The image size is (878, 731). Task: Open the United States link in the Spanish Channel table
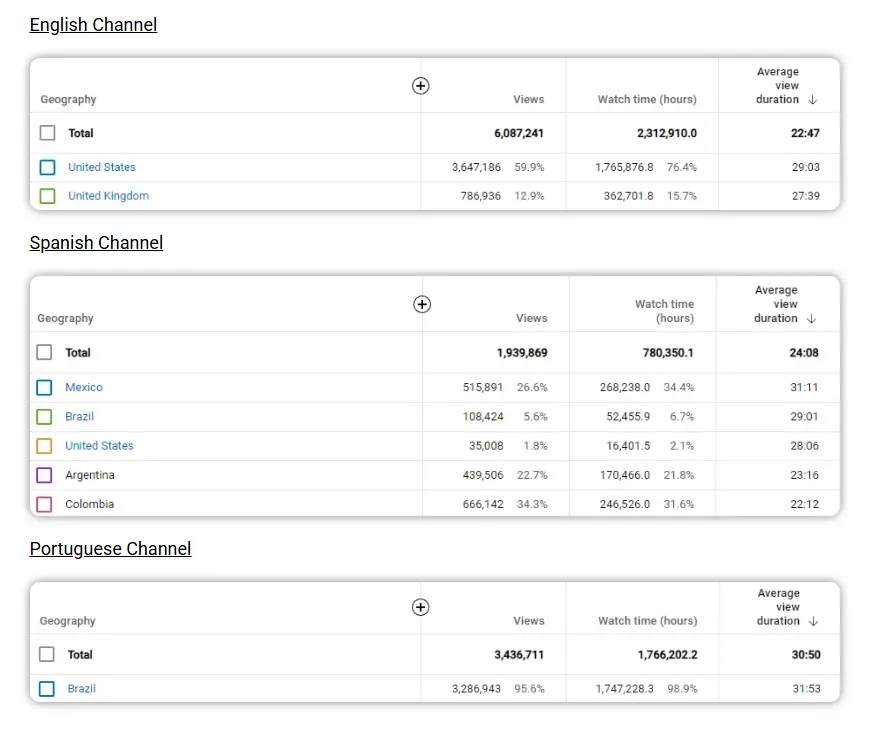tap(99, 445)
